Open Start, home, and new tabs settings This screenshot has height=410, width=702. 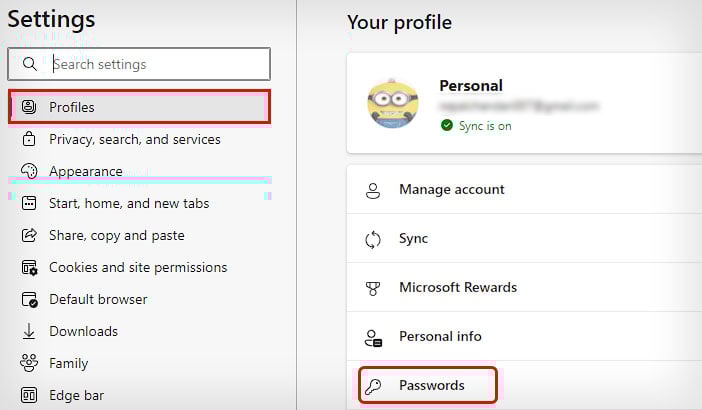click(129, 203)
